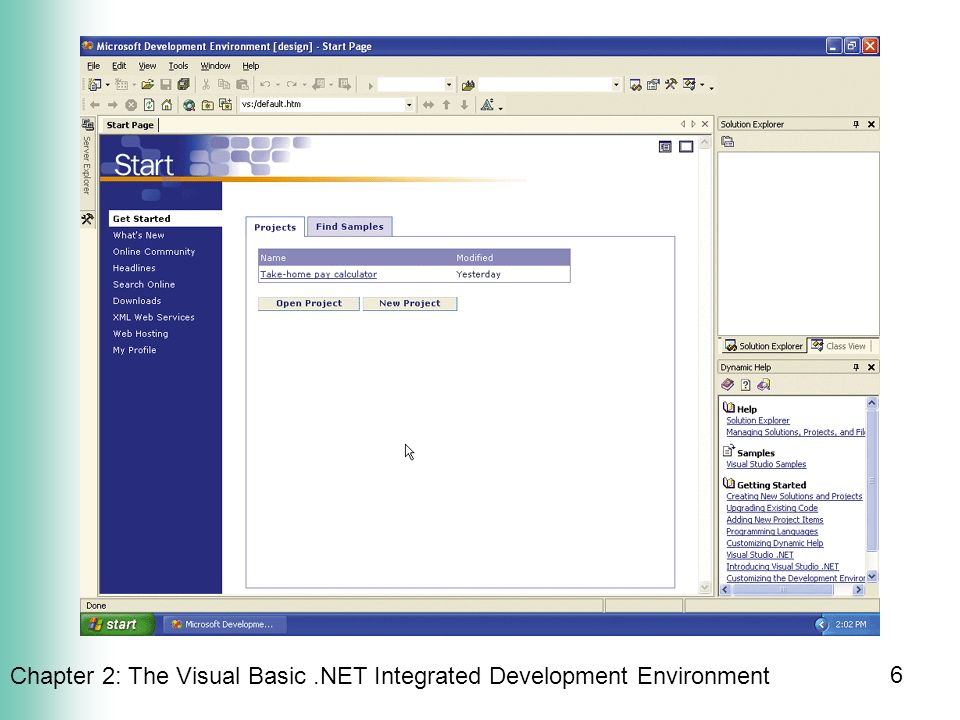Click the Font Size icon in web toolbar
Viewport: 960px width, 720px height.
click(x=487, y=105)
